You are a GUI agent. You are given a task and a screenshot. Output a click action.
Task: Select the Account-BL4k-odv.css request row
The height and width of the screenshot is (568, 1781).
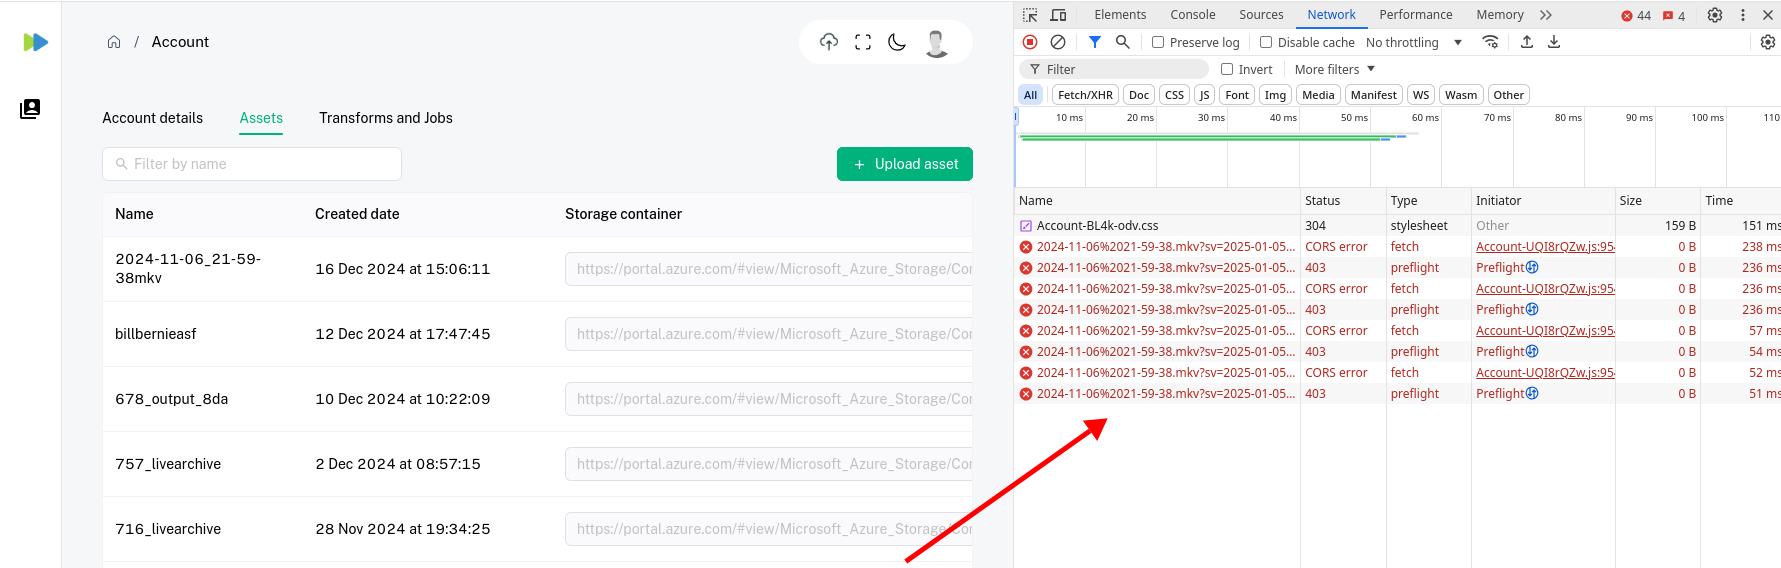point(1397,226)
